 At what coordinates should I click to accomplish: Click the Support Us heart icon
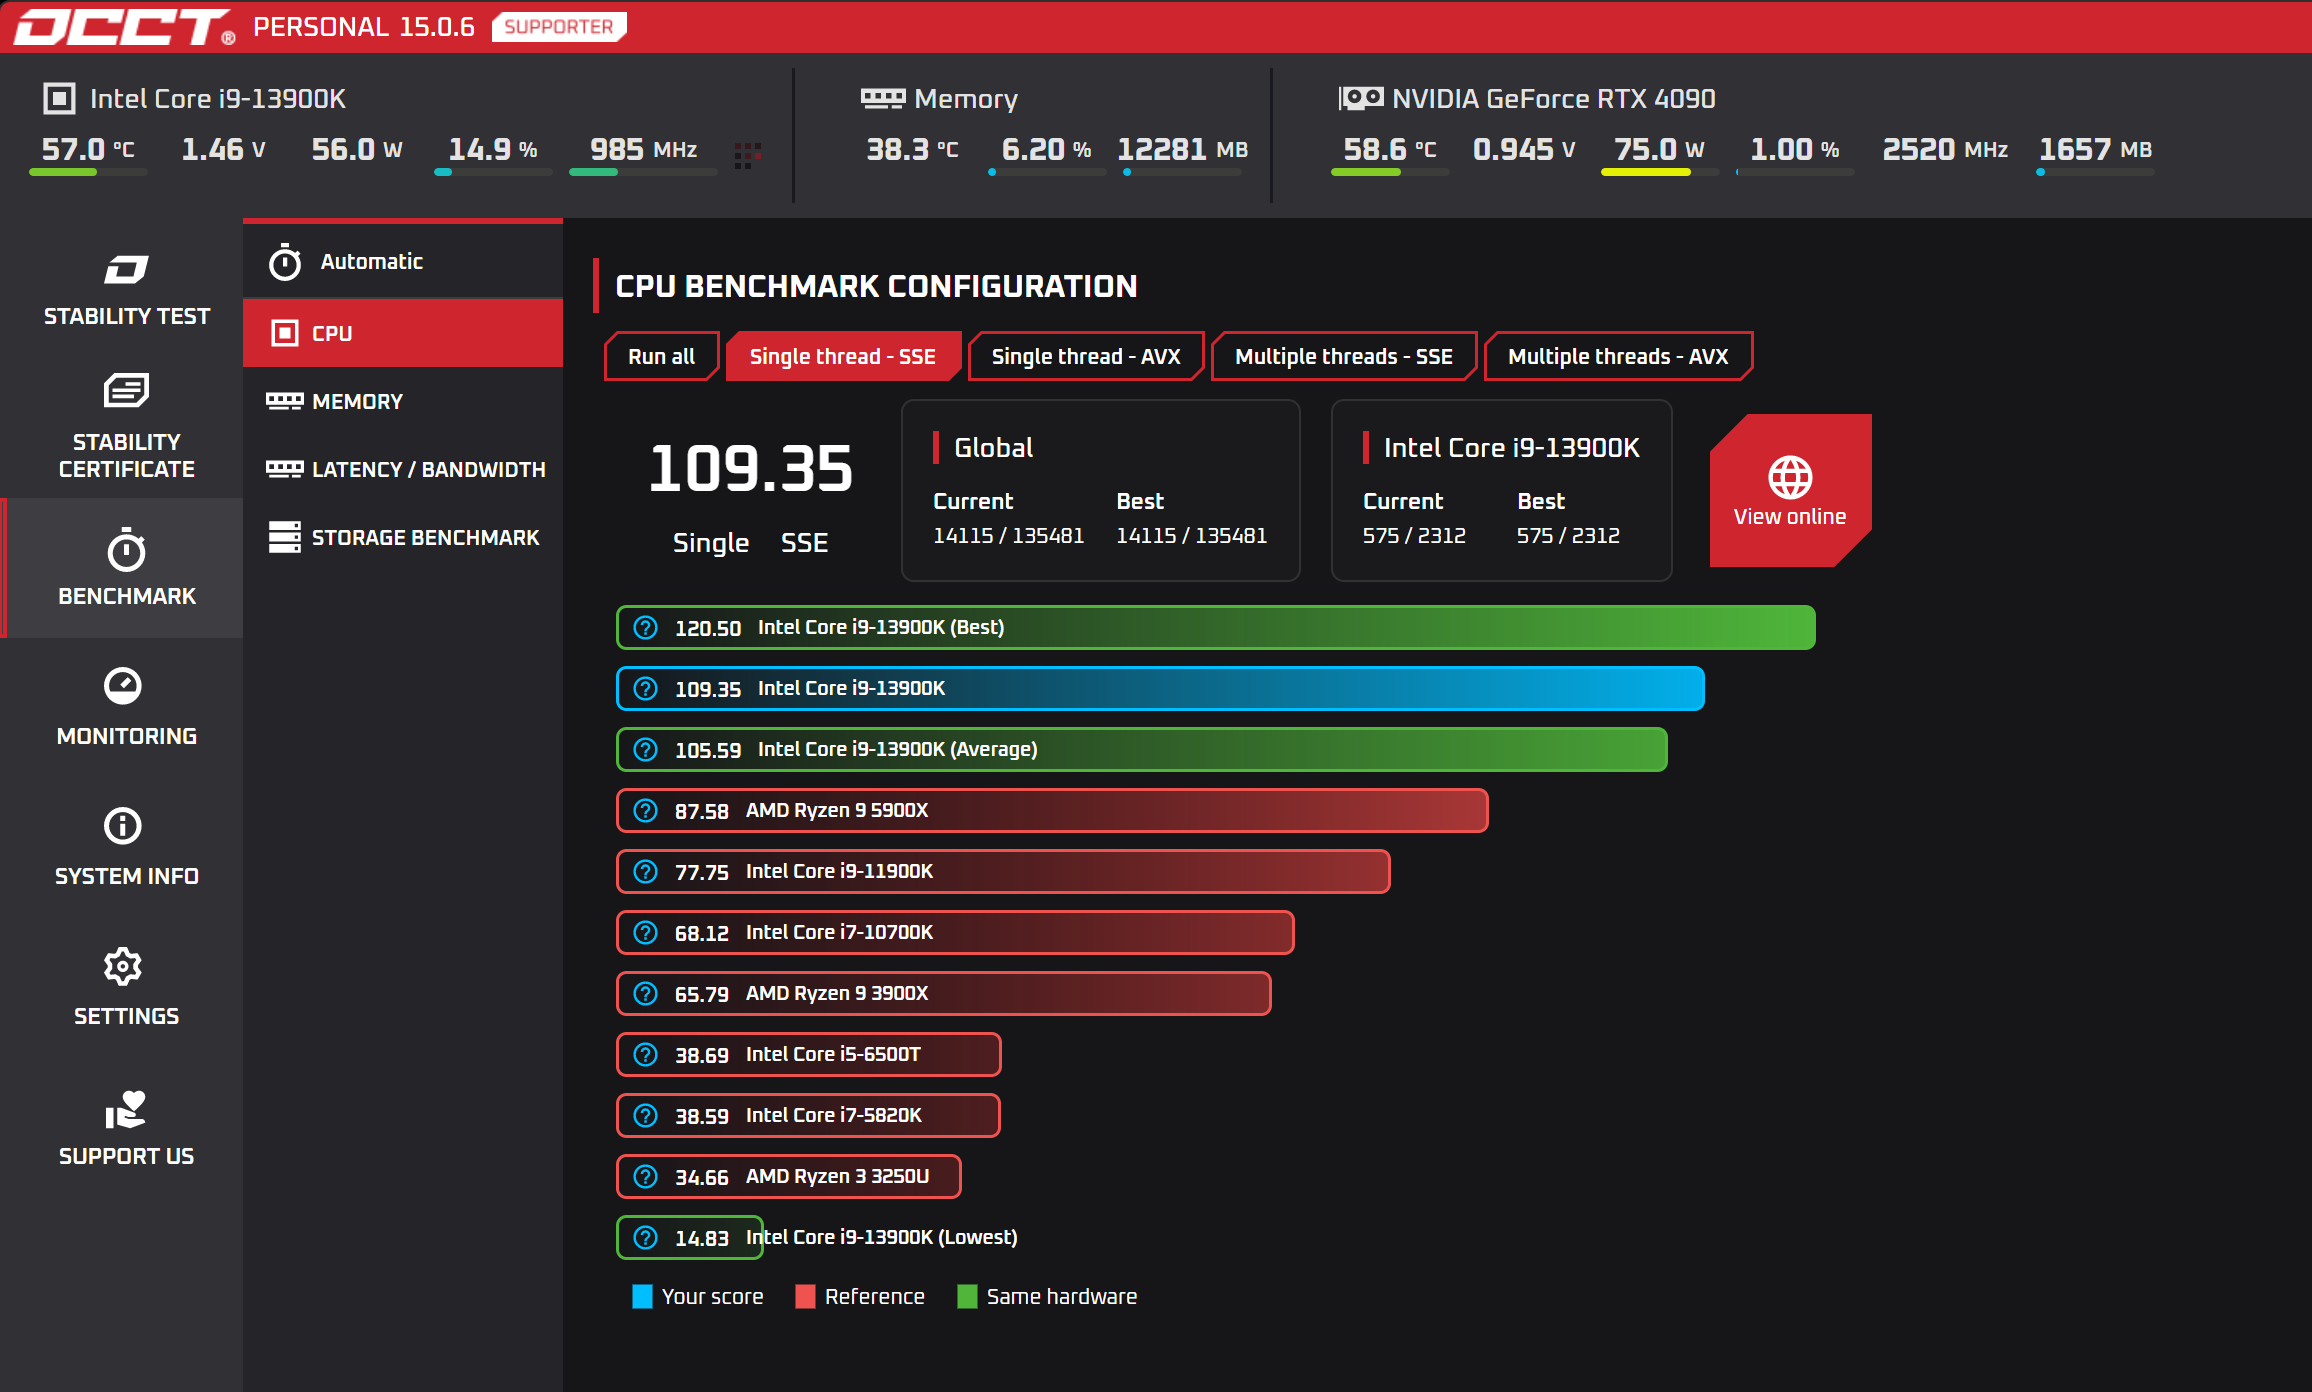tap(125, 1110)
